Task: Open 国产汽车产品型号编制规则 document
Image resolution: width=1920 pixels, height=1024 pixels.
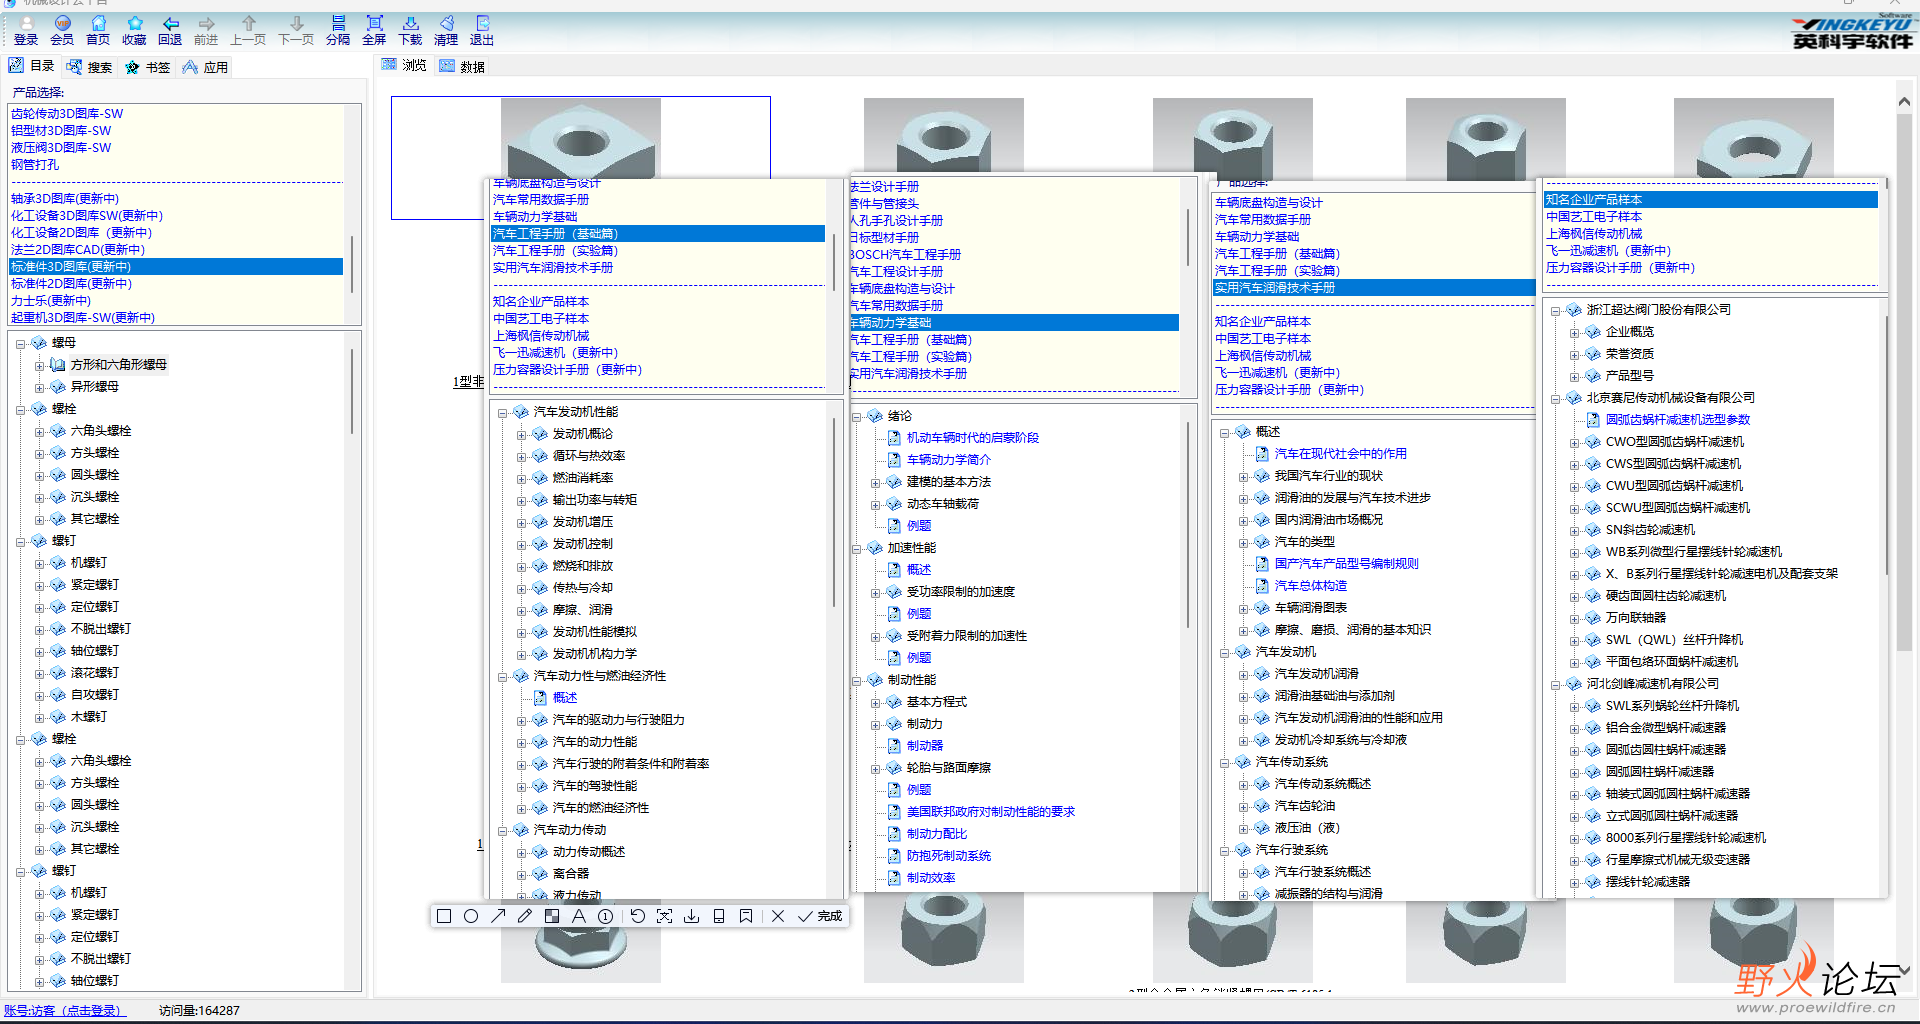Action: [1346, 564]
